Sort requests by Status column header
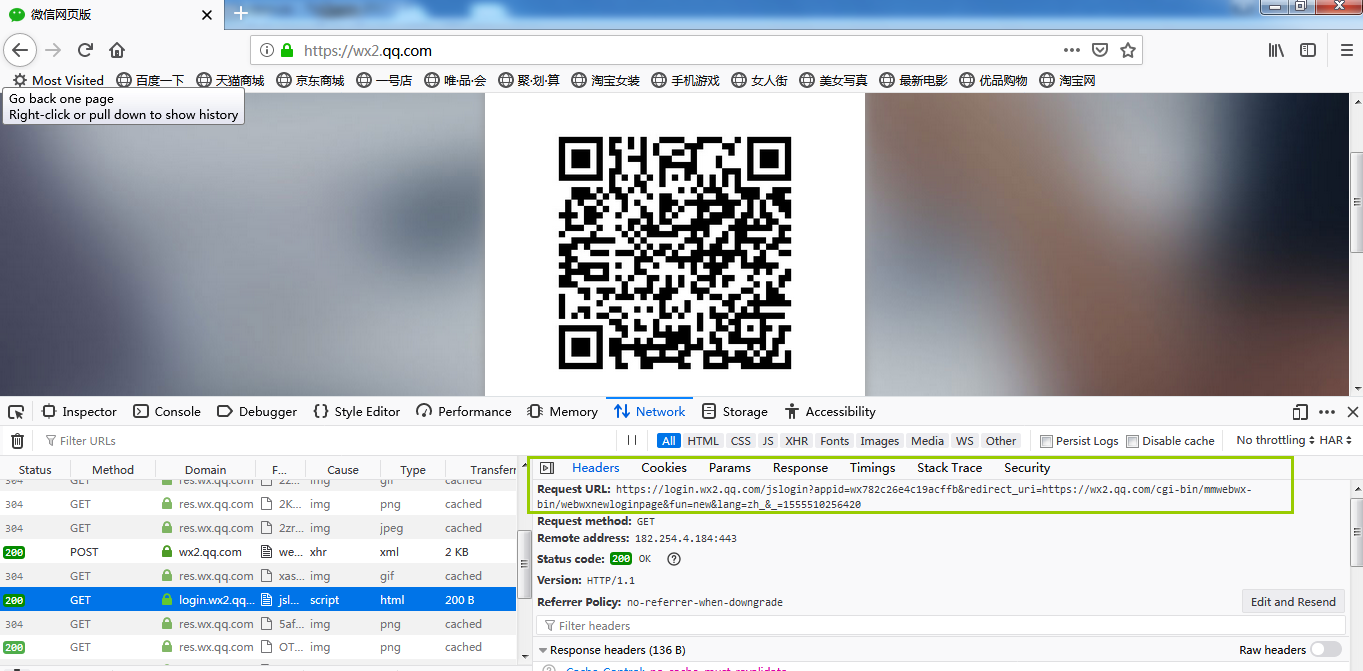Image resolution: width=1363 pixels, height=671 pixels. (35, 470)
